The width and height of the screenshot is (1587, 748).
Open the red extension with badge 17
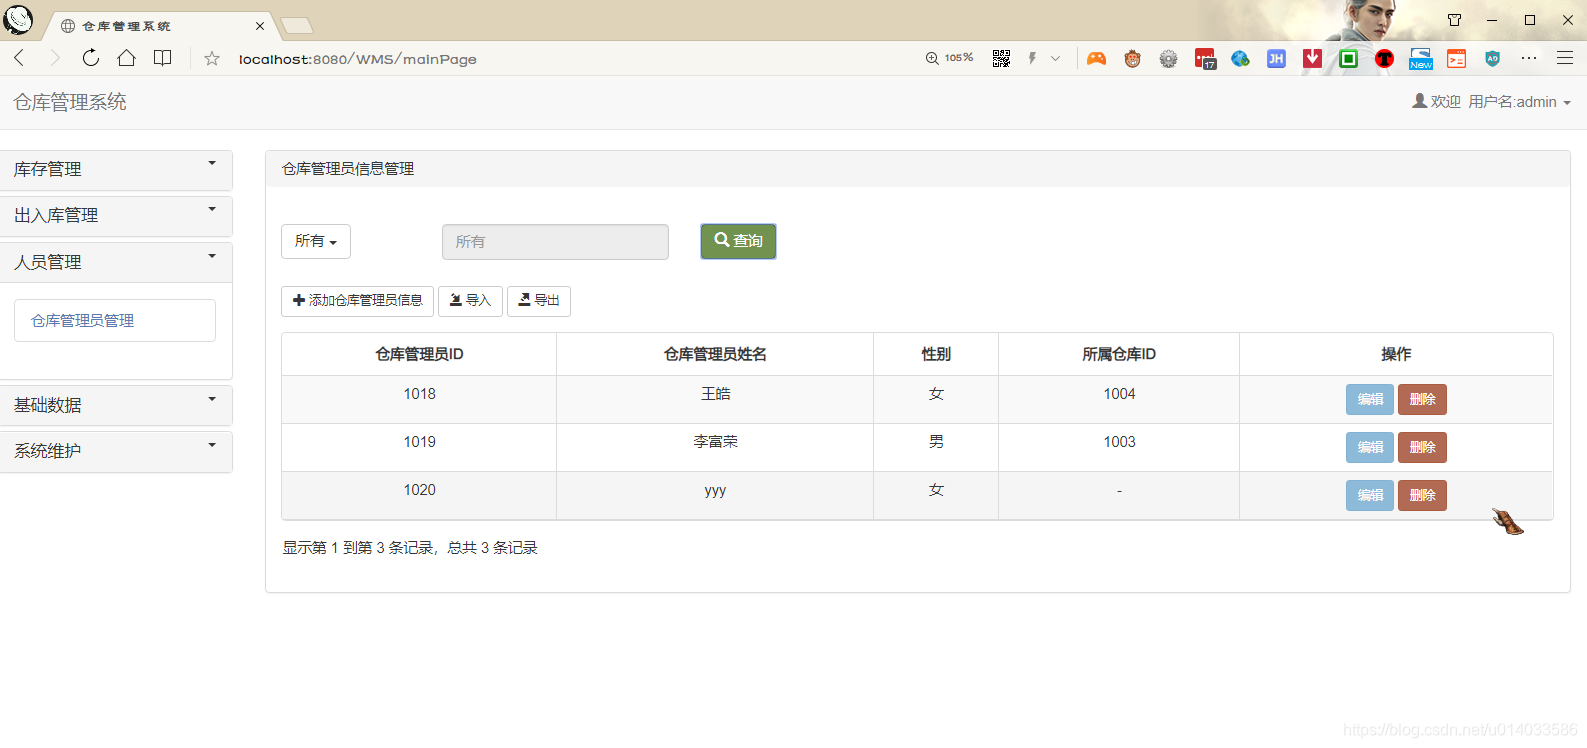1205,59
